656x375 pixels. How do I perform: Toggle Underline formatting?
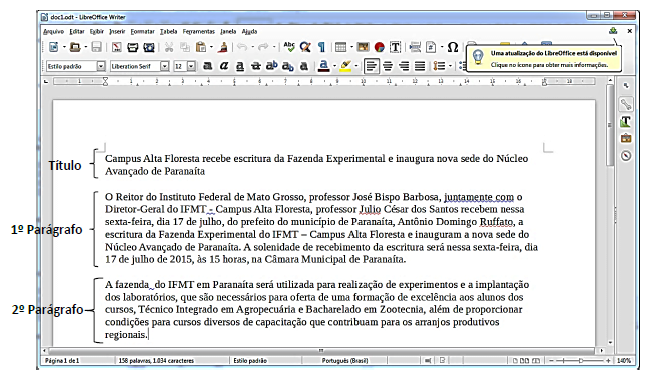click(240, 66)
